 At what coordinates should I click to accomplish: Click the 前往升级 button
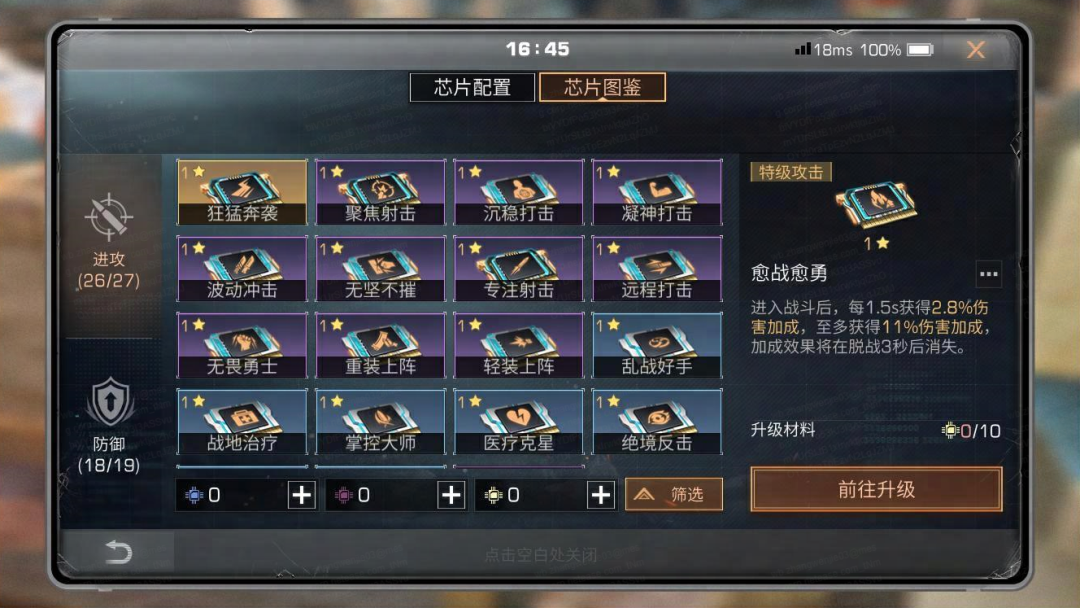[x=876, y=490]
